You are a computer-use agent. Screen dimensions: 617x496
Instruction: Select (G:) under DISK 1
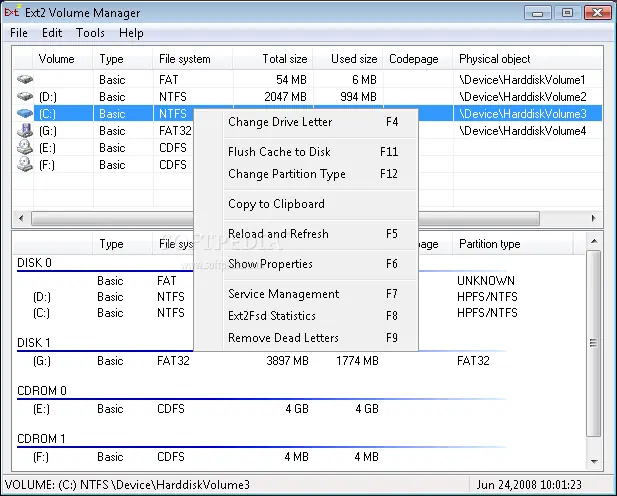tap(42, 361)
